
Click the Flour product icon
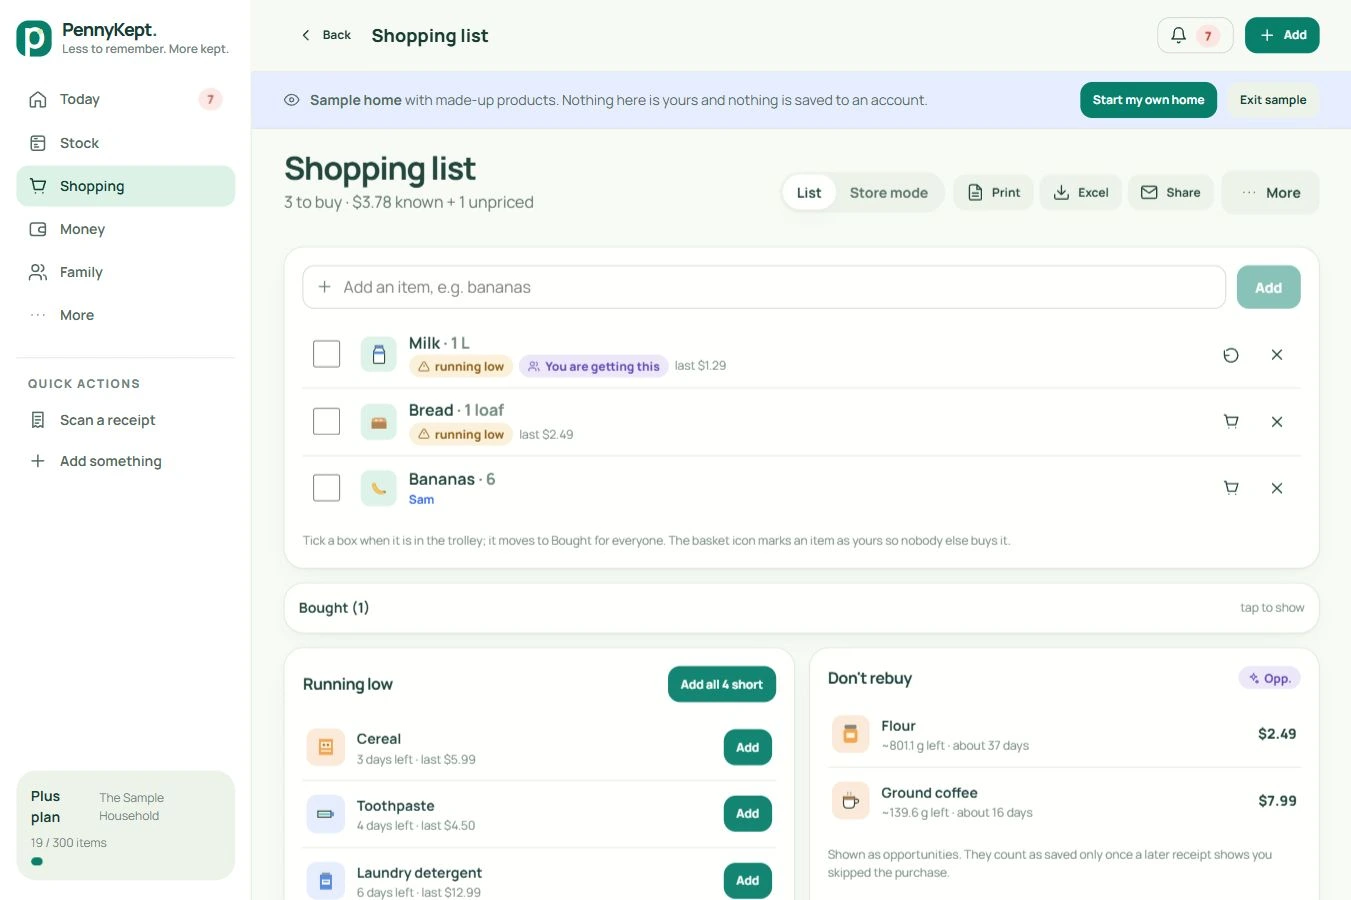coord(850,734)
